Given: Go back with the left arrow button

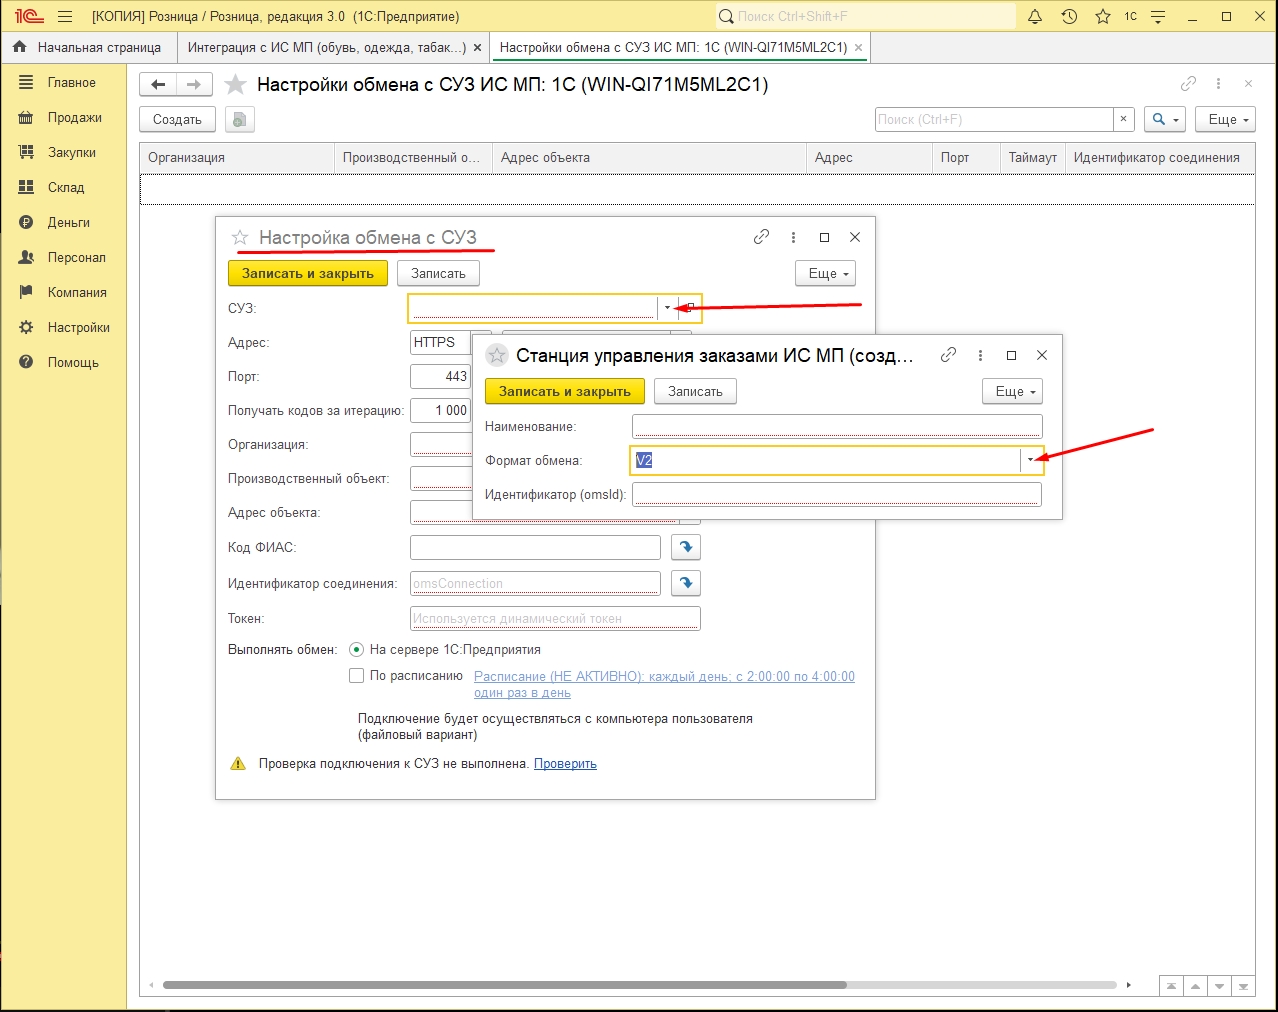Looking at the screenshot, I should pyautogui.click(x=158, y=84).
